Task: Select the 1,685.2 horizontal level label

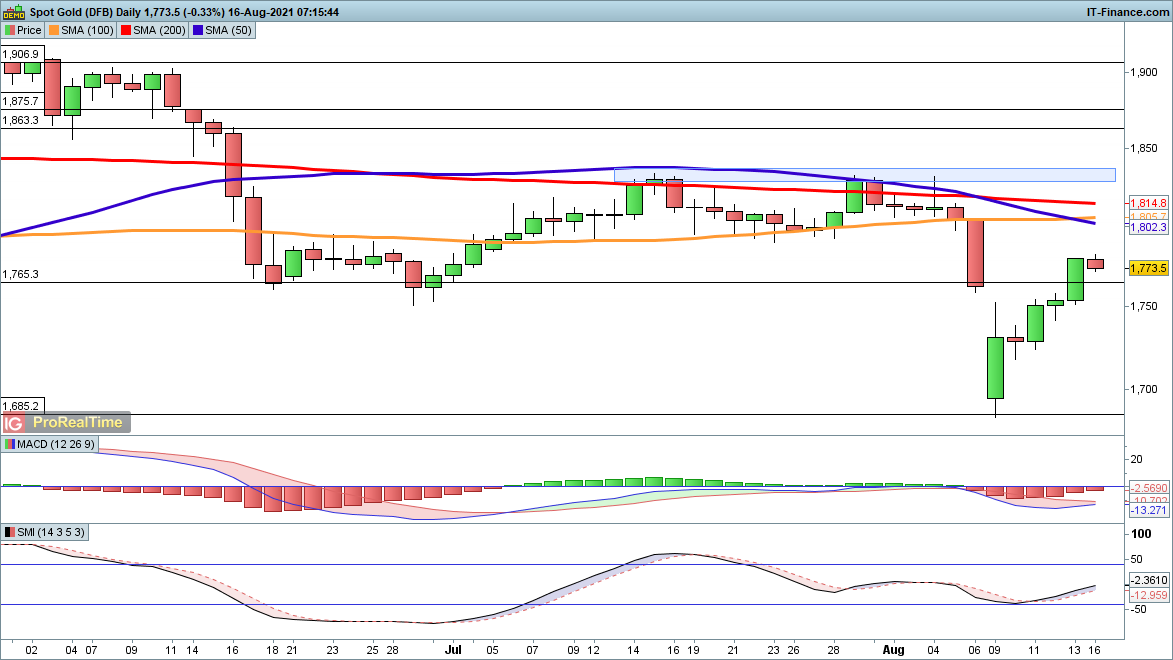Action: [21, 406]
